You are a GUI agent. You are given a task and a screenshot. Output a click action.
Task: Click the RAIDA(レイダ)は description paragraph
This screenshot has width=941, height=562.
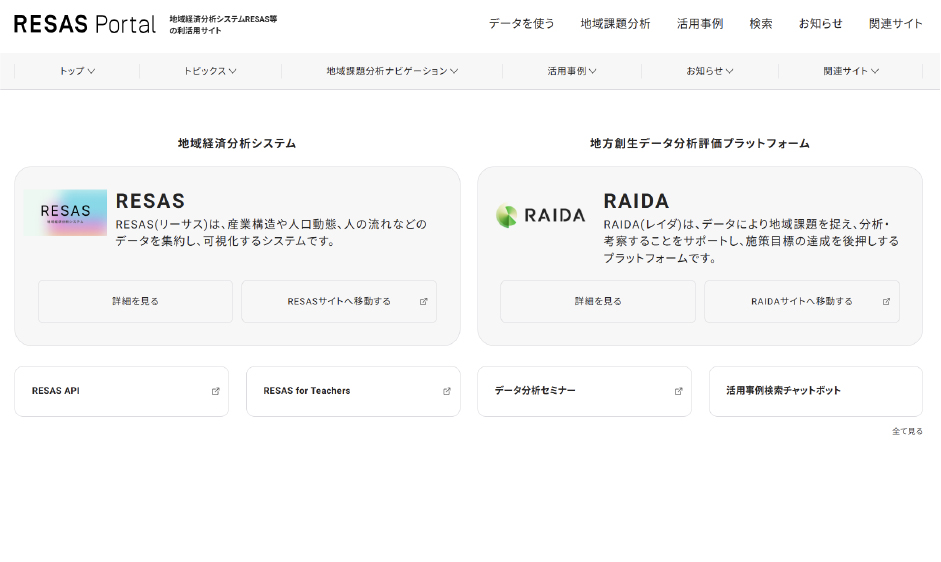751,241
